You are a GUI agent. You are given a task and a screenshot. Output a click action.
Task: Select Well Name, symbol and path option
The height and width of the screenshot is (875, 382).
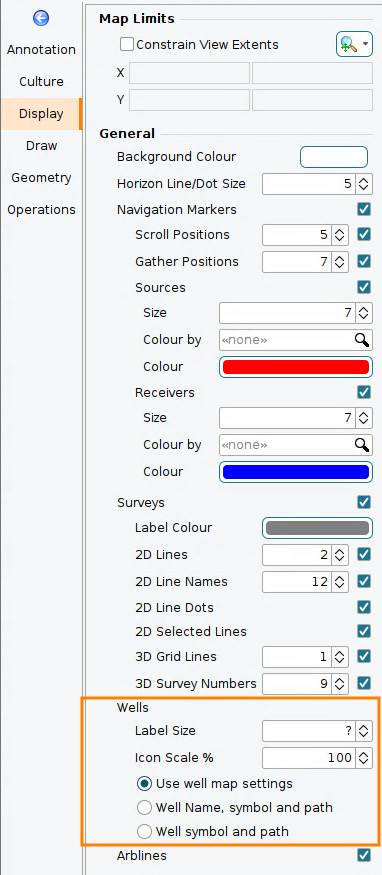(144, 807)
